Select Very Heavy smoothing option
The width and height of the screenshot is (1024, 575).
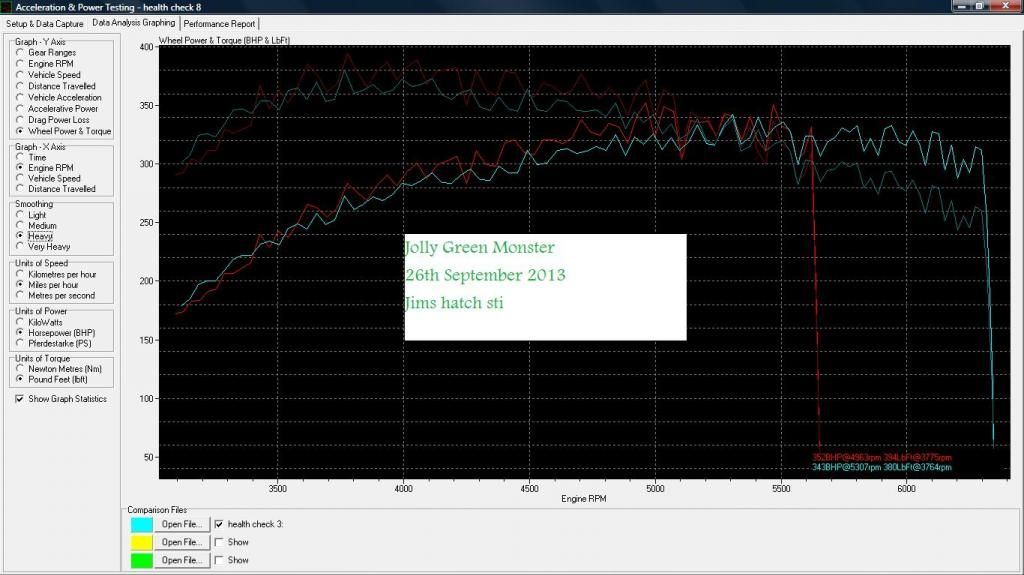pos(20,246)
